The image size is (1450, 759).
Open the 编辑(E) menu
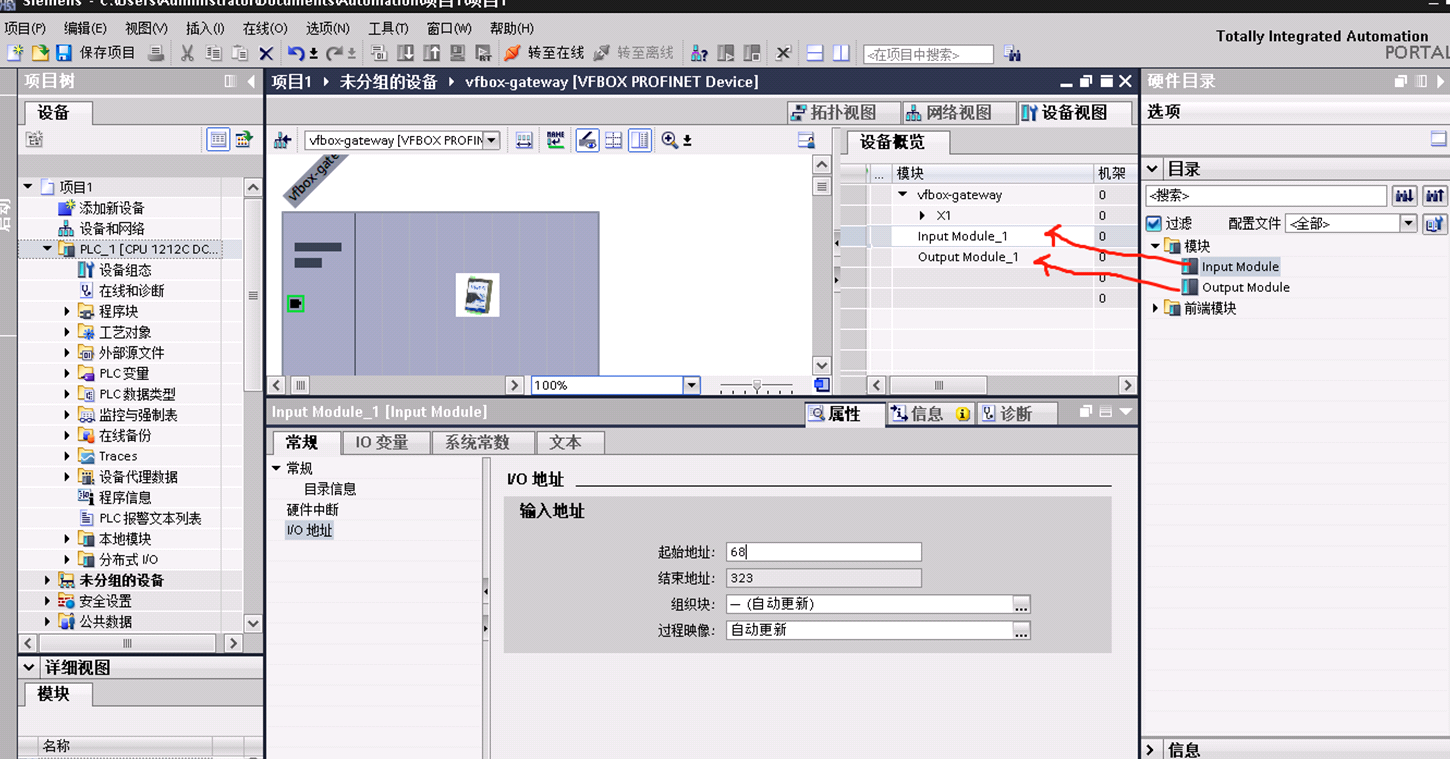[85, 28]
